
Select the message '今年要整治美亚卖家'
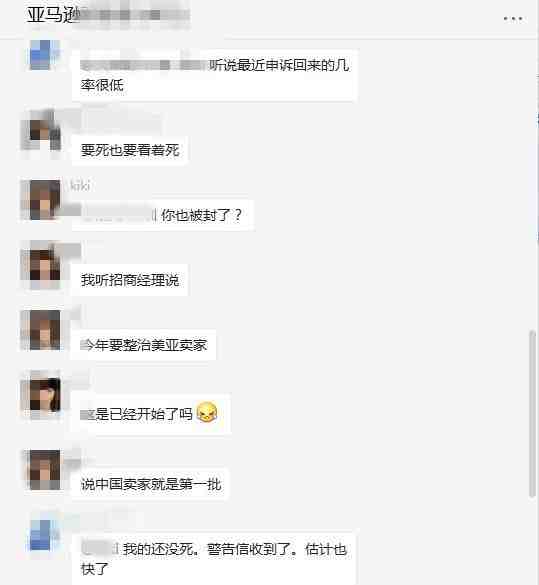point(144,345)
